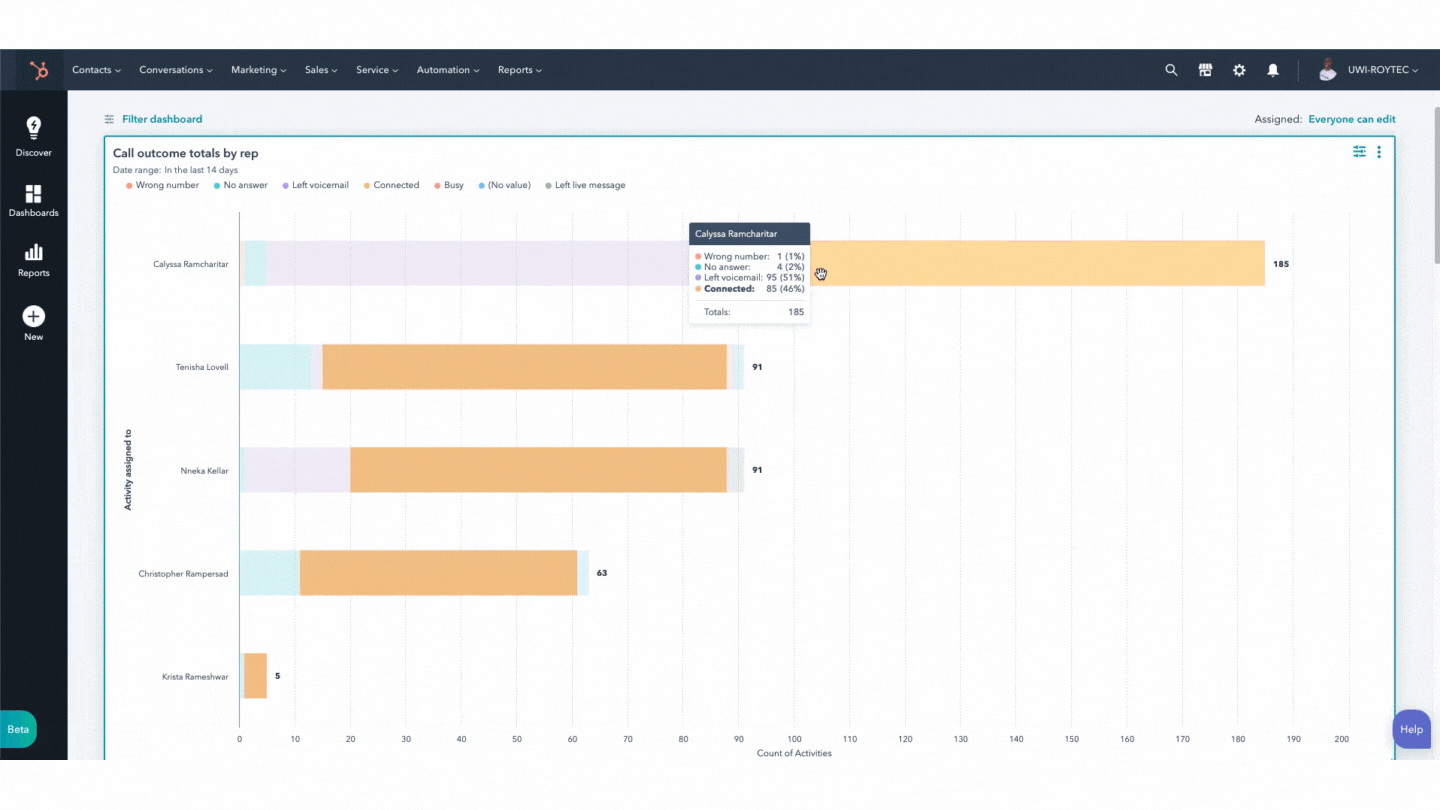Click the HubSpot sprocket logo
This screenshot has width=1440, height=810.
tap(39, 70)
